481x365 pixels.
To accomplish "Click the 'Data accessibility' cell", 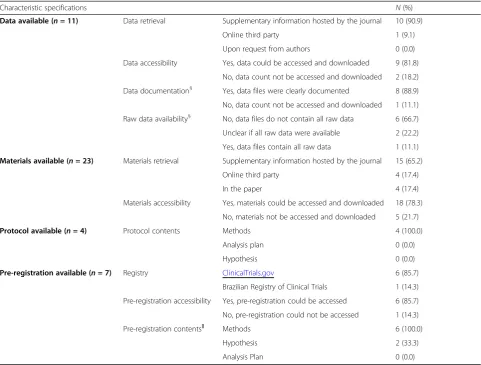I will tap(150, 63).
